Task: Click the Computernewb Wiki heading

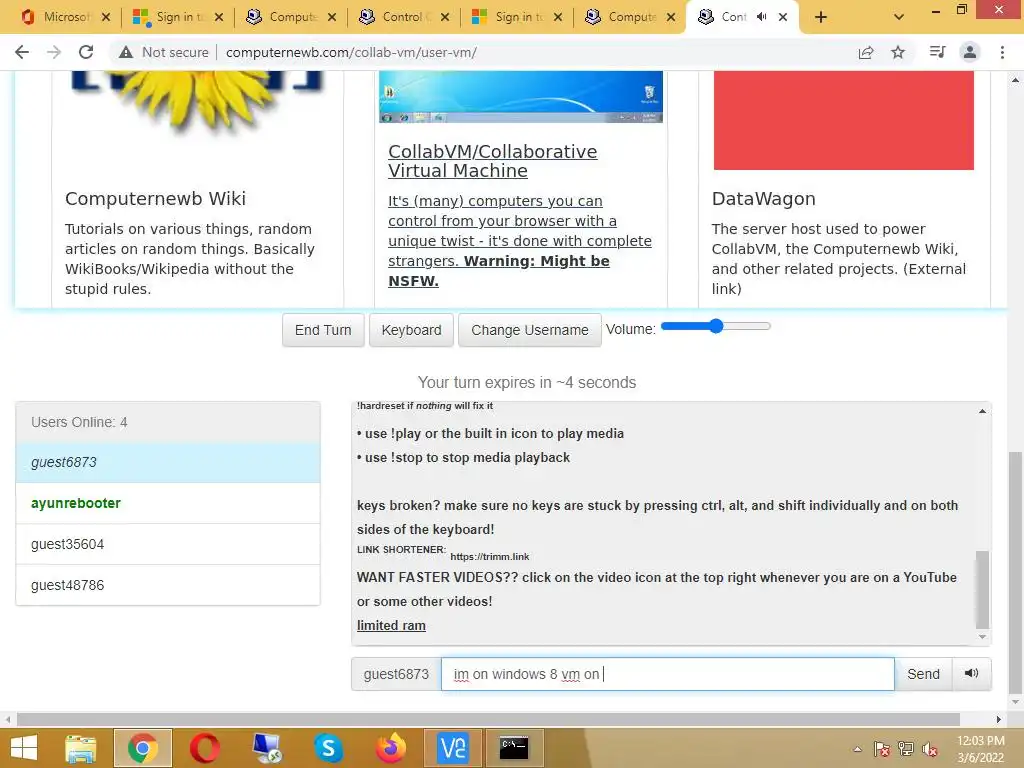Action: coord(155,199)
